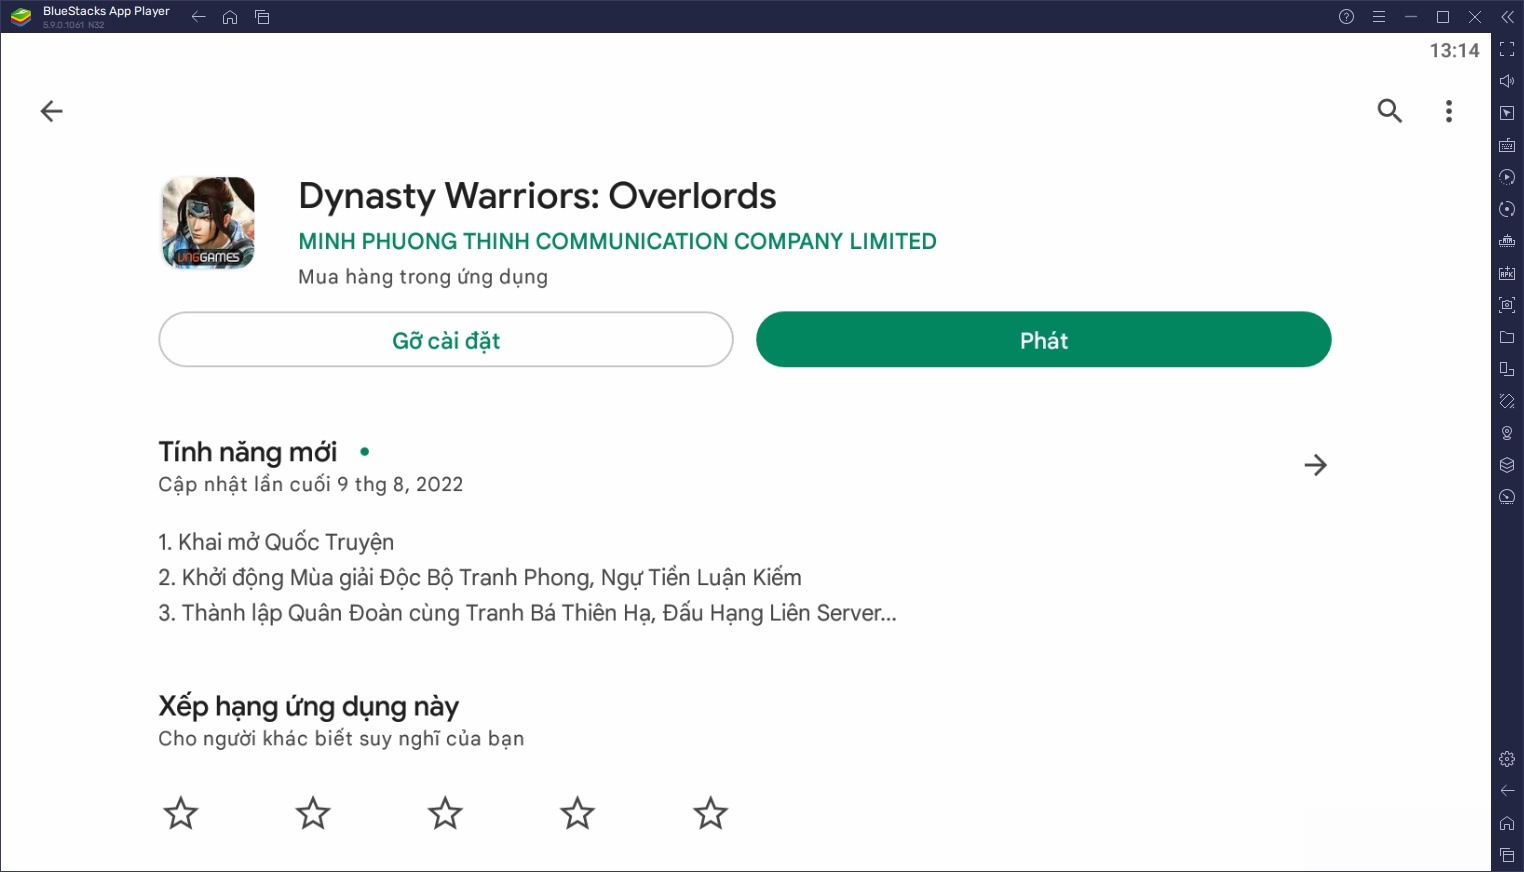The image size is (1524, 872).
Task: Rate the app five stars
Action: pos(710,813)
